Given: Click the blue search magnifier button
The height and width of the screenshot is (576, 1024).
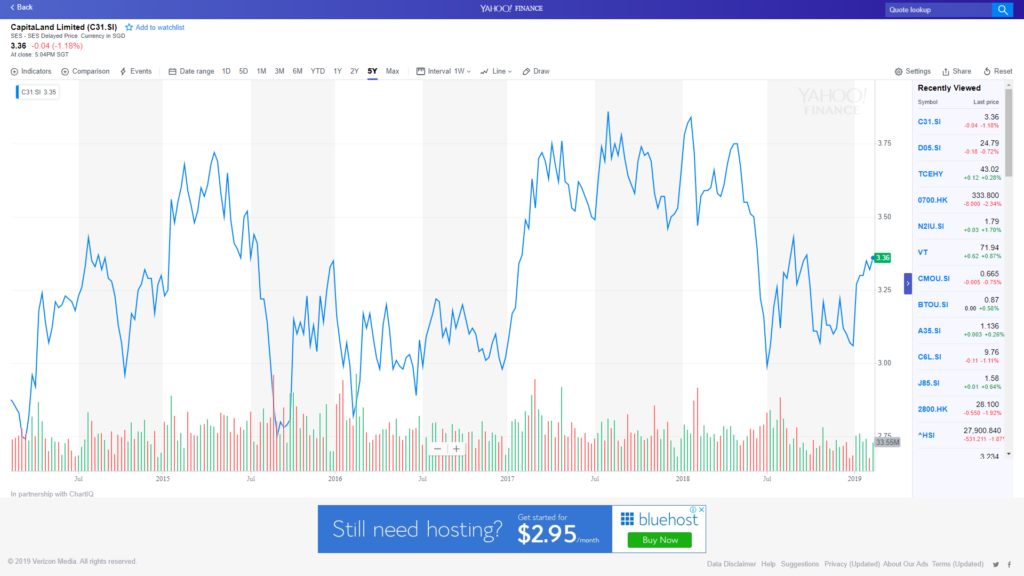Looking at the screenshot, I should tap(1002, 10).
